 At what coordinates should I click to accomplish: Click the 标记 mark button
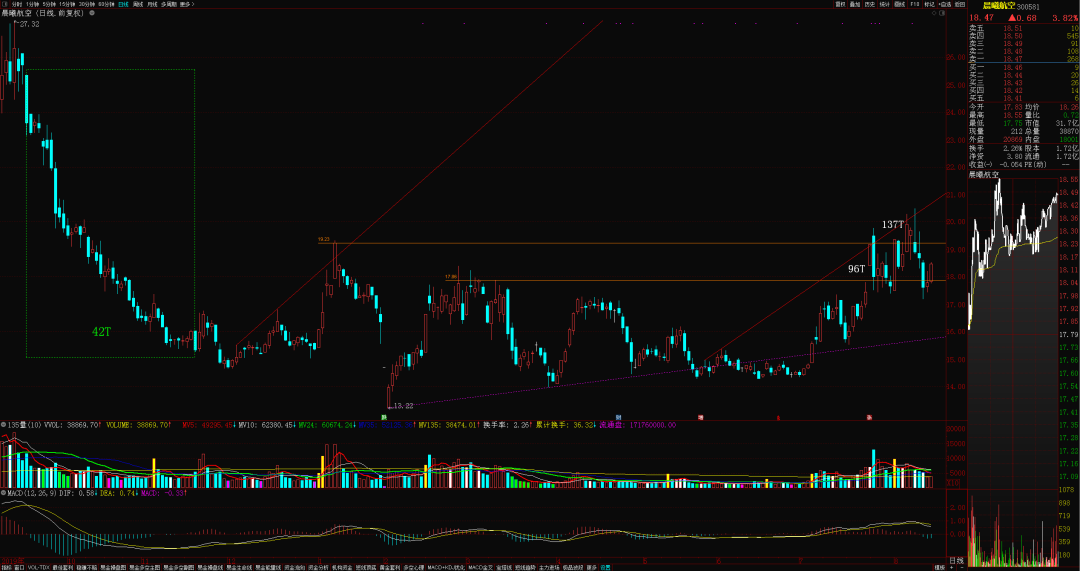point(930,4)
